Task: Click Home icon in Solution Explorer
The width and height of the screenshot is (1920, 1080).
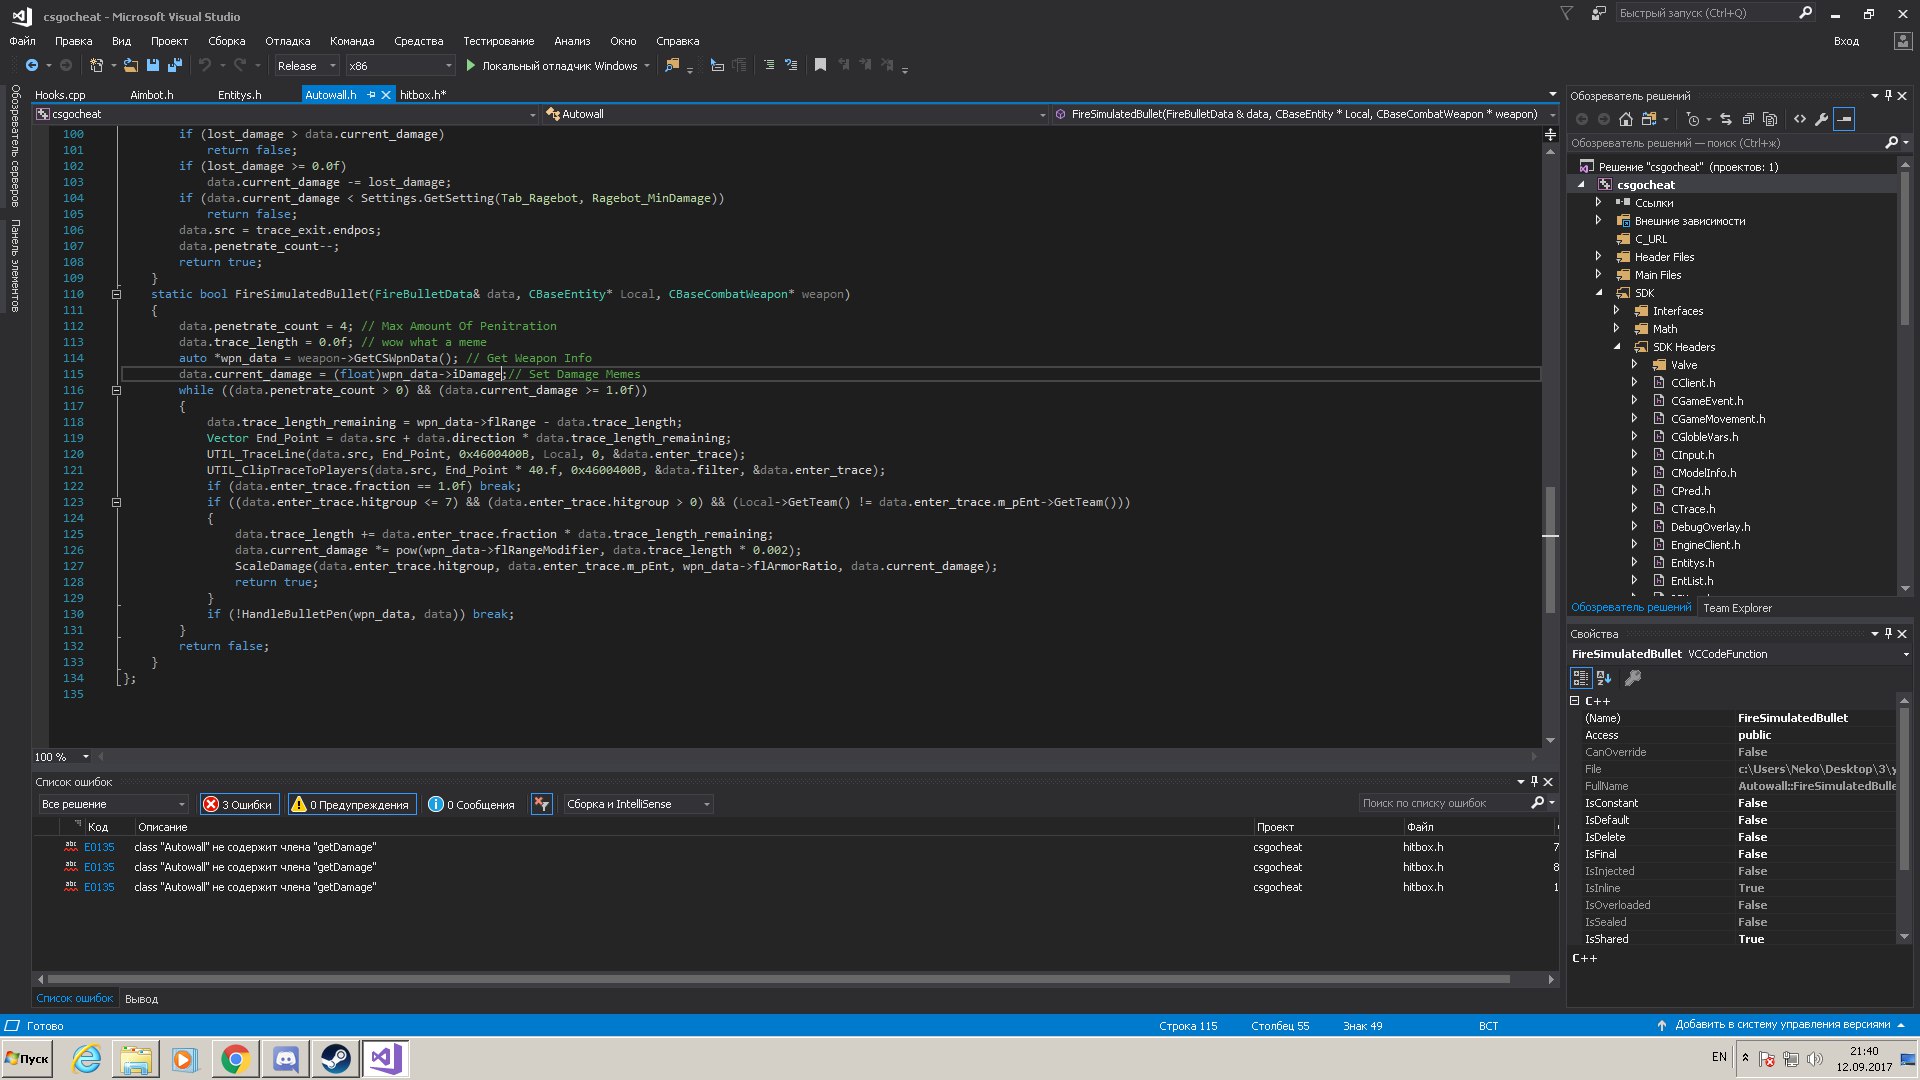Action: (x=1626, y=119)
